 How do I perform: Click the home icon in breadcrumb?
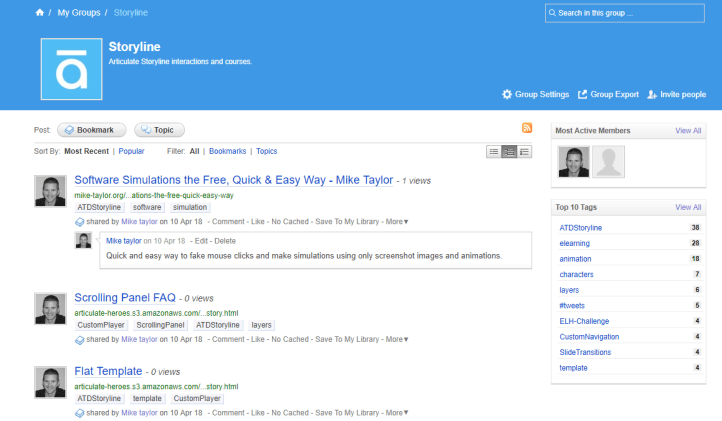(39, 13)
